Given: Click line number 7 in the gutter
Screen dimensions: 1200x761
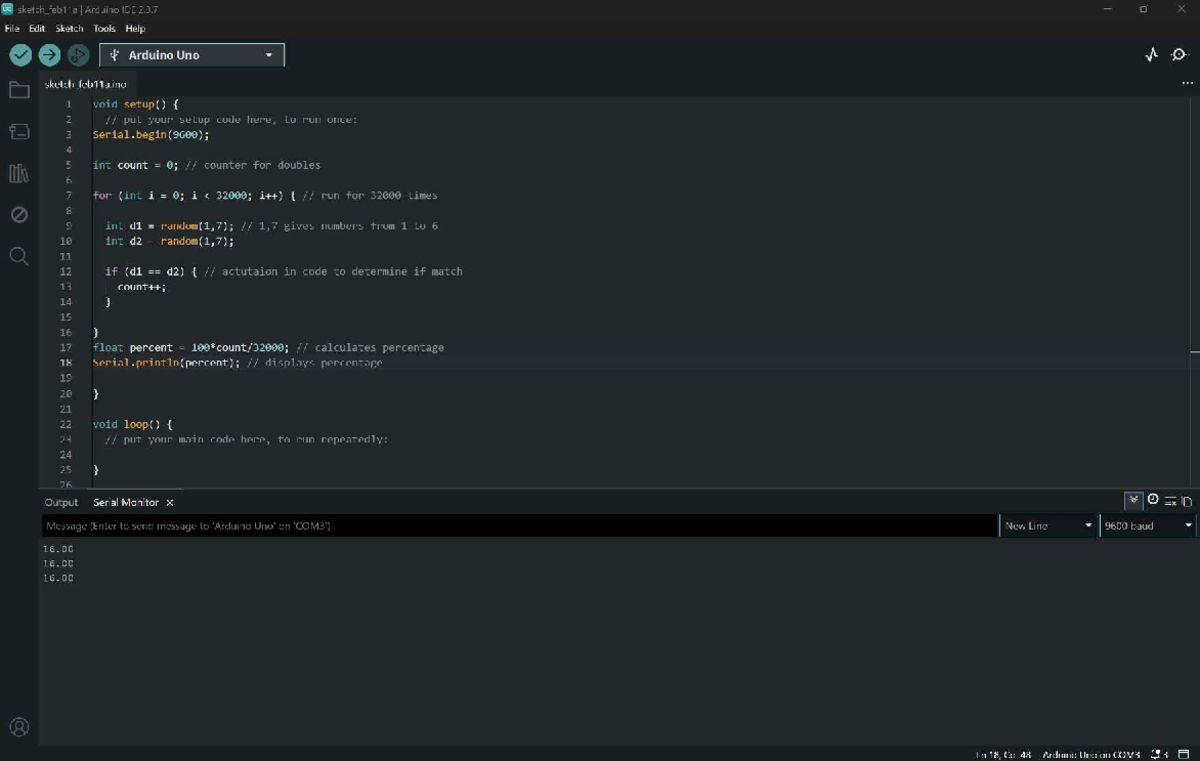Looking at the screenshot, I should click(68, 195).
